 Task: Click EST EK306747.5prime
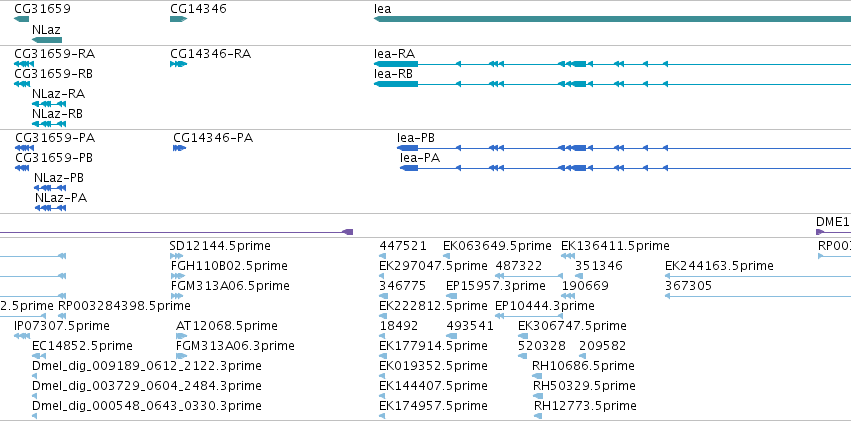(572, 326)
